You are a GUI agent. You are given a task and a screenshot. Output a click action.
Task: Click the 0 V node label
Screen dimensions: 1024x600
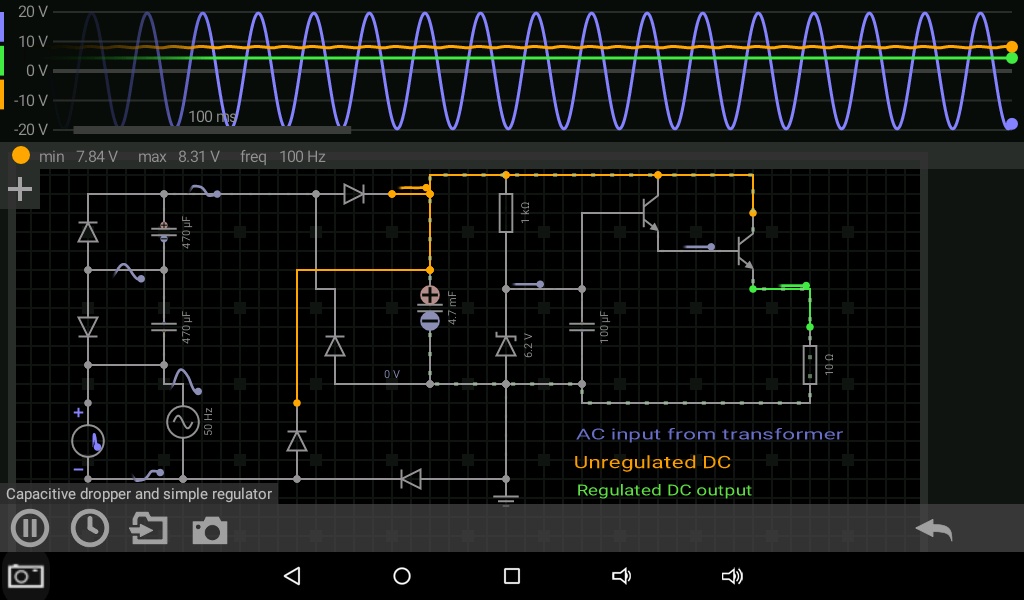[x=392, y=374]
